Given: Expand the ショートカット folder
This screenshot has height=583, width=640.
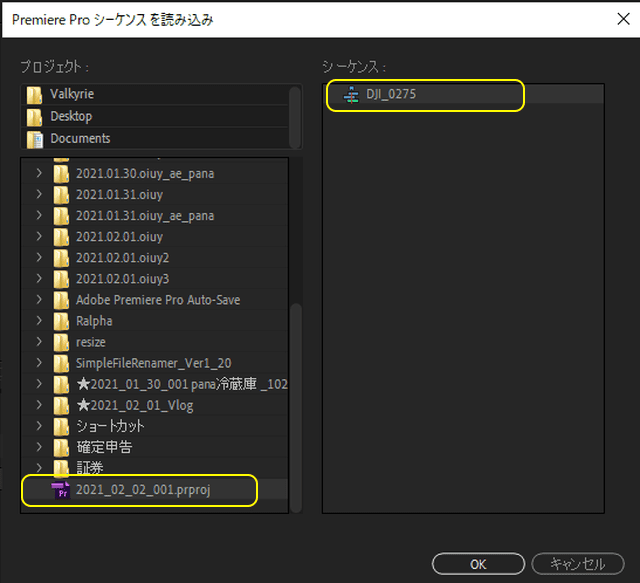Looking at the screenshot, I should (39, 426).
